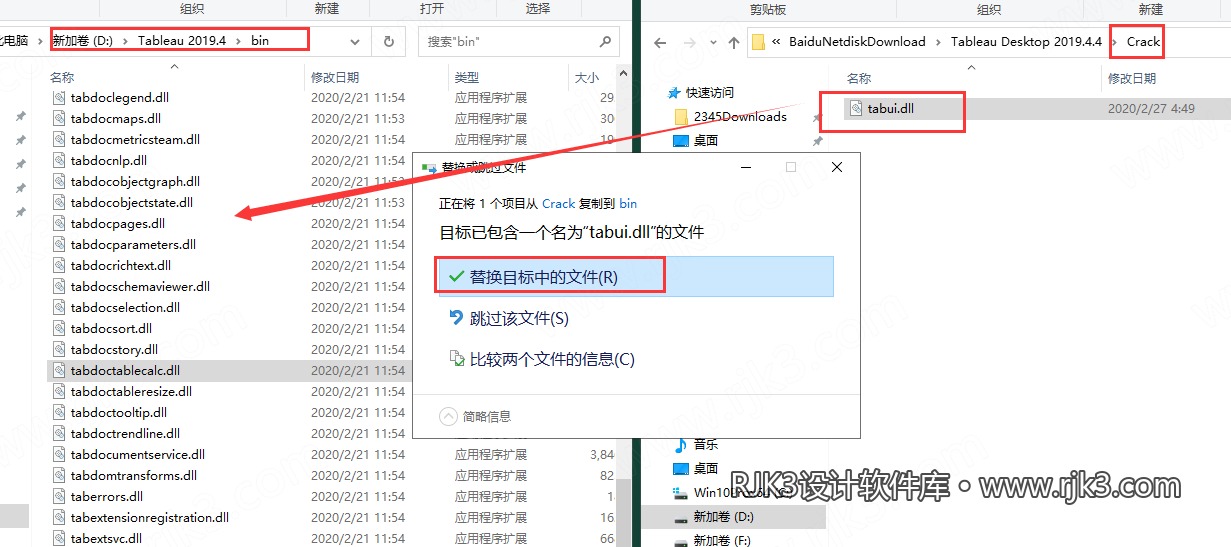
Task: Select tabdoctooltip.dll file
Action: (x=119, y=412)
